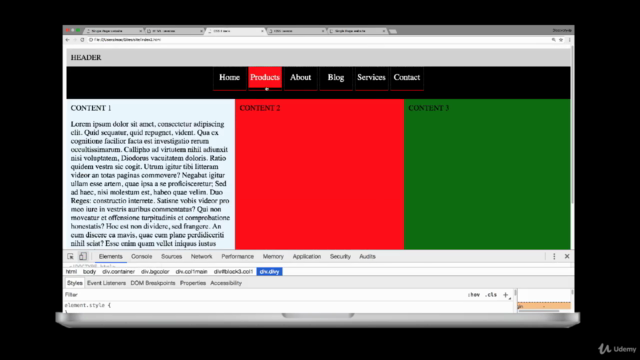The width and height of the screenshot is (640, 360).
Task: Open Chrome three-dot menu
Action: click(x=569, y=40)
